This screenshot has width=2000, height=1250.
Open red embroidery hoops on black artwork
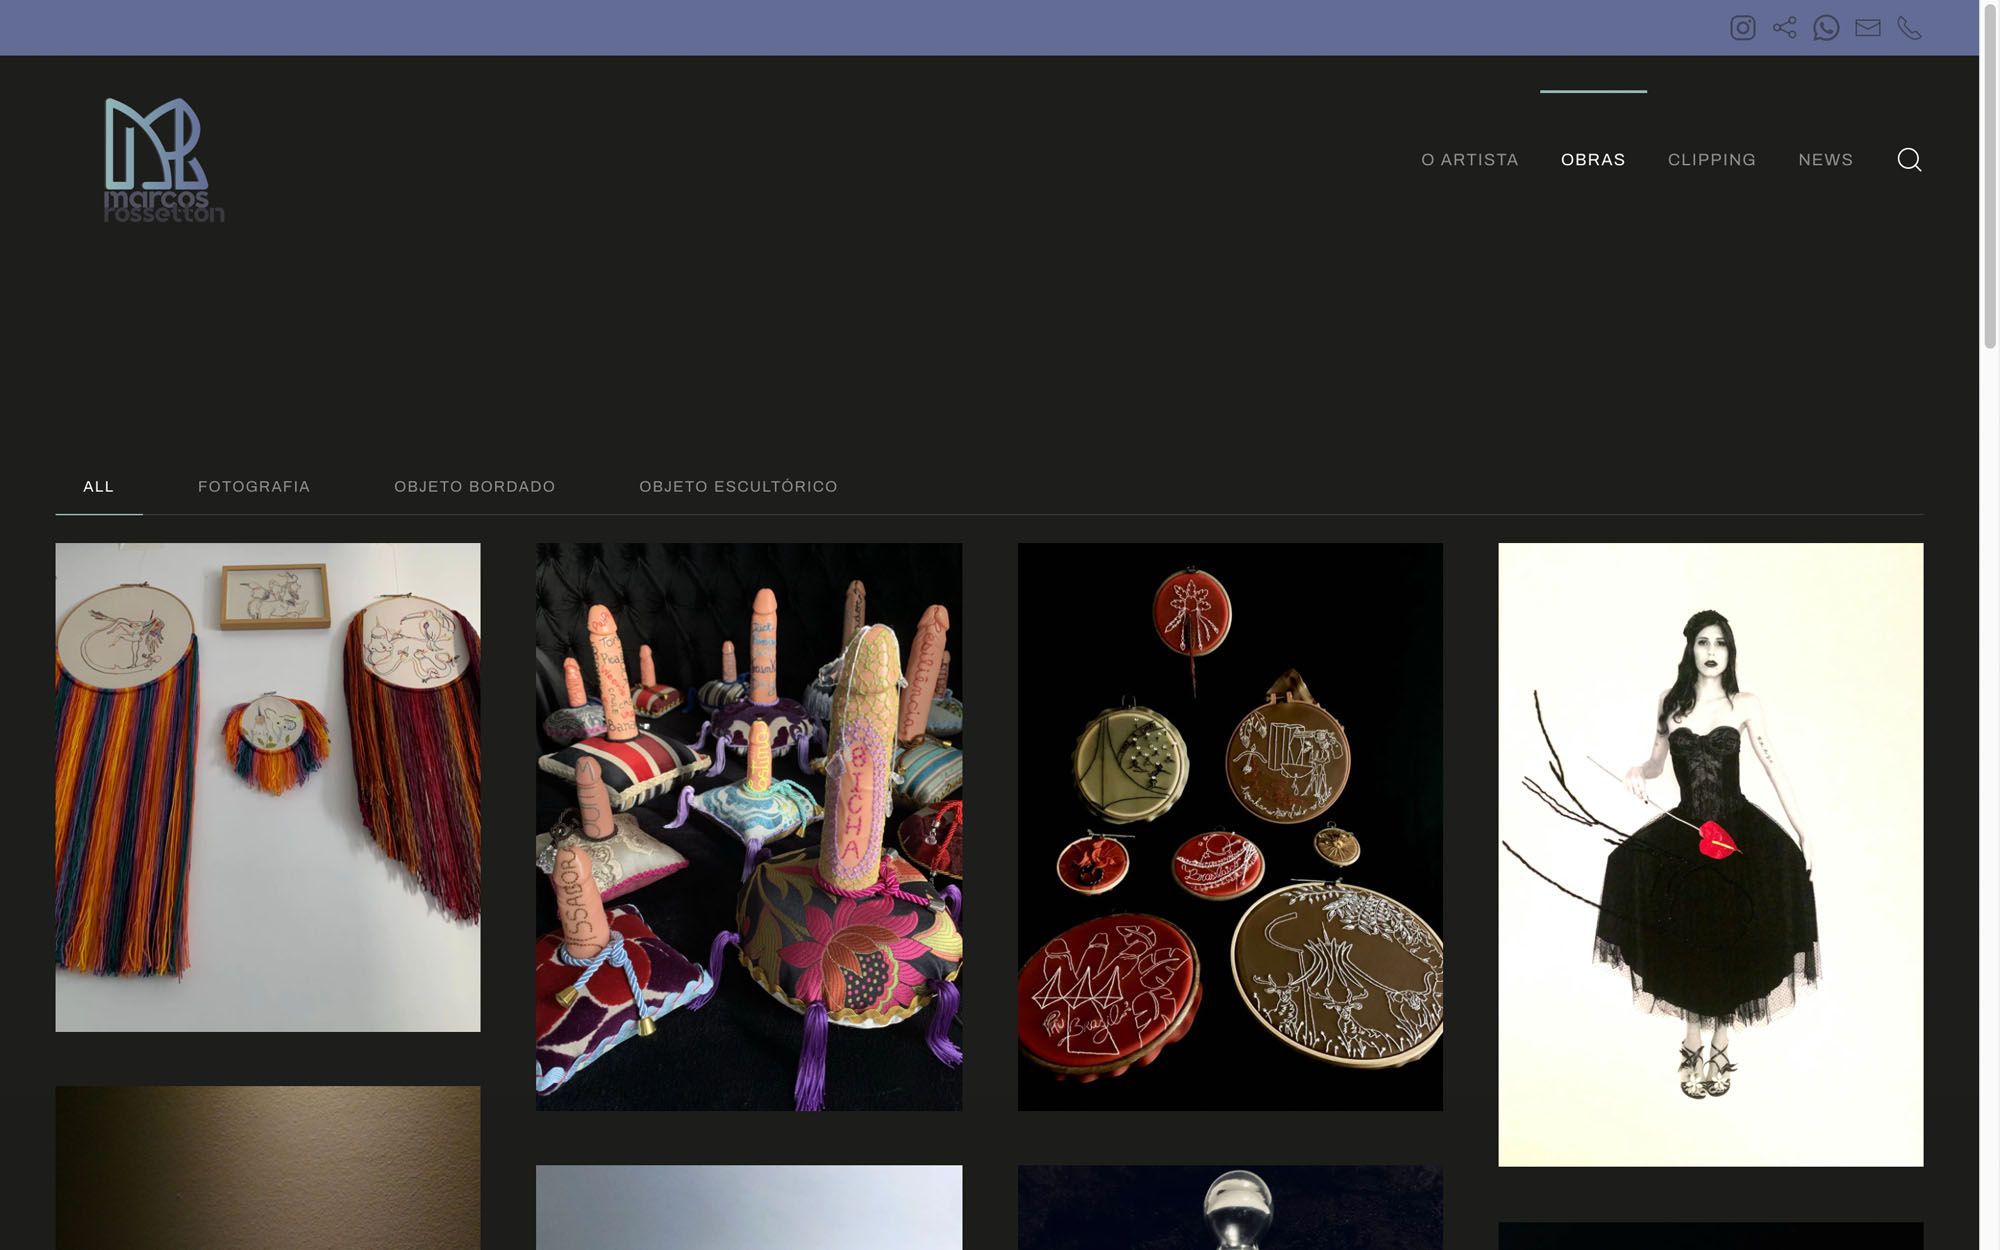click(x=1230, y=826)
